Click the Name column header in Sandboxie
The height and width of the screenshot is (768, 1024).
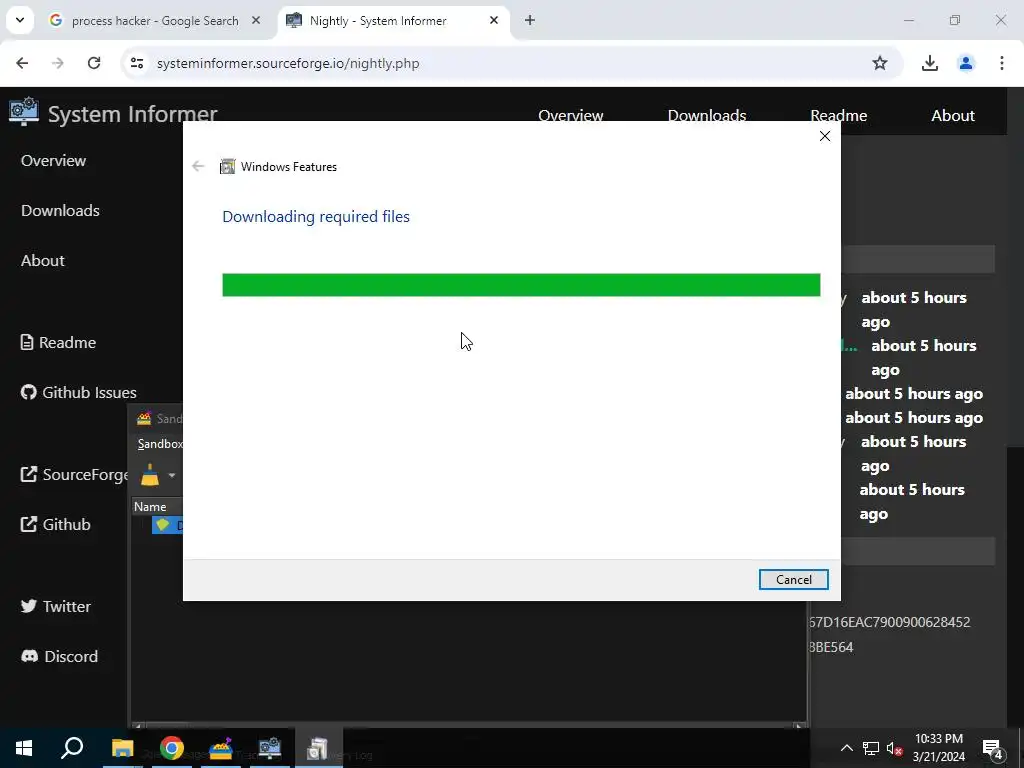tap(157, 507)
